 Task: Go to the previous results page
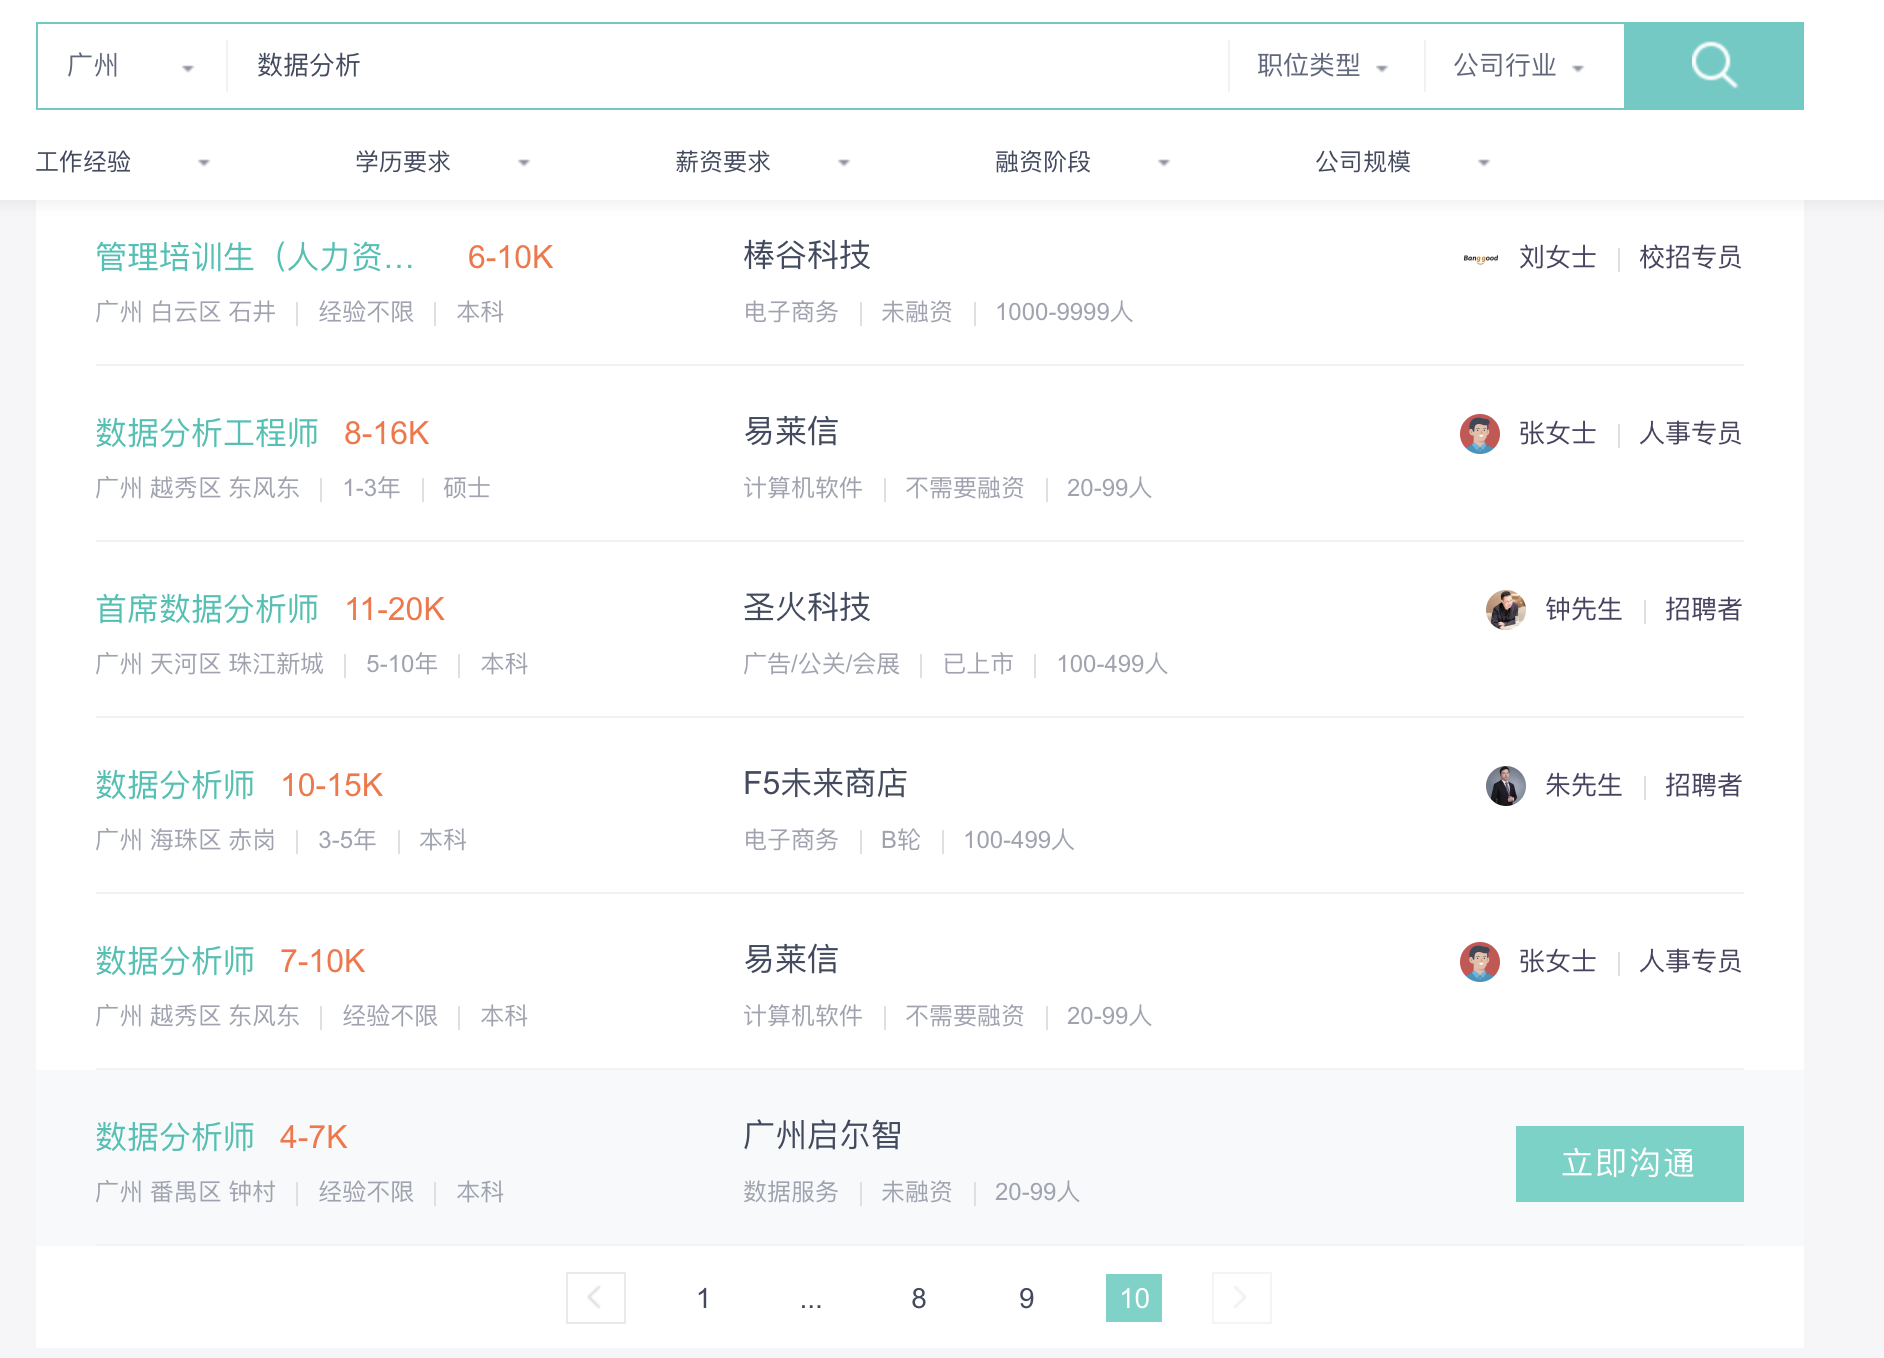596,1298
